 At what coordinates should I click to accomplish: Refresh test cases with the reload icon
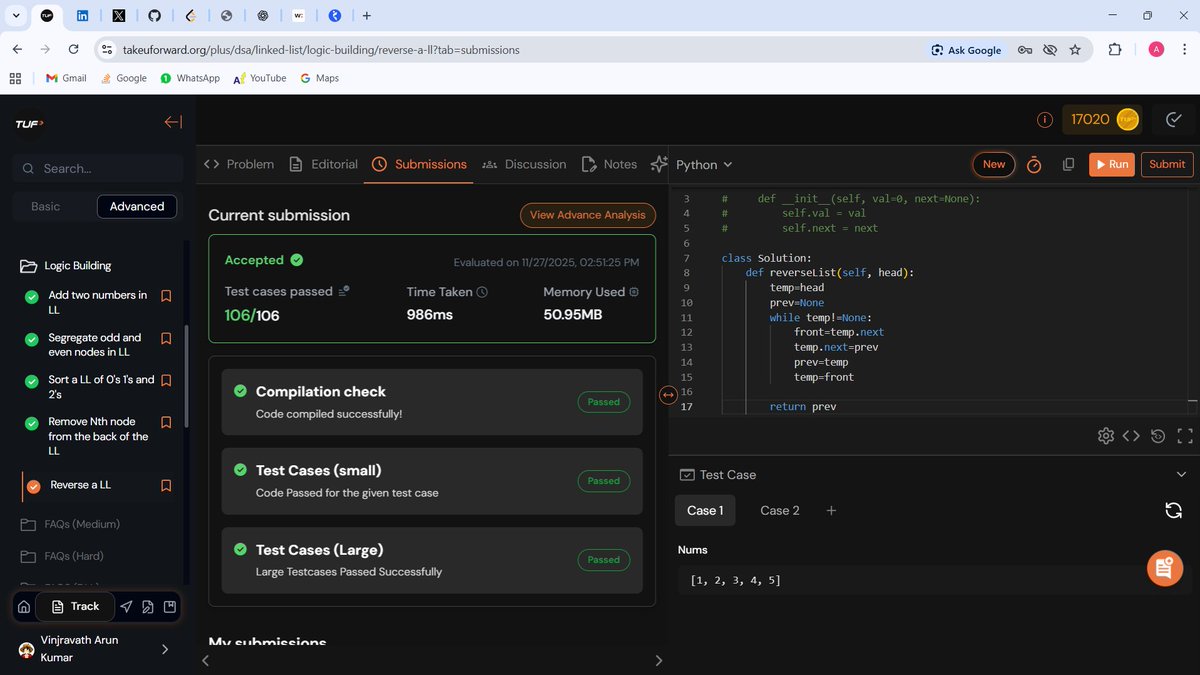click(x=1173, y=510)
